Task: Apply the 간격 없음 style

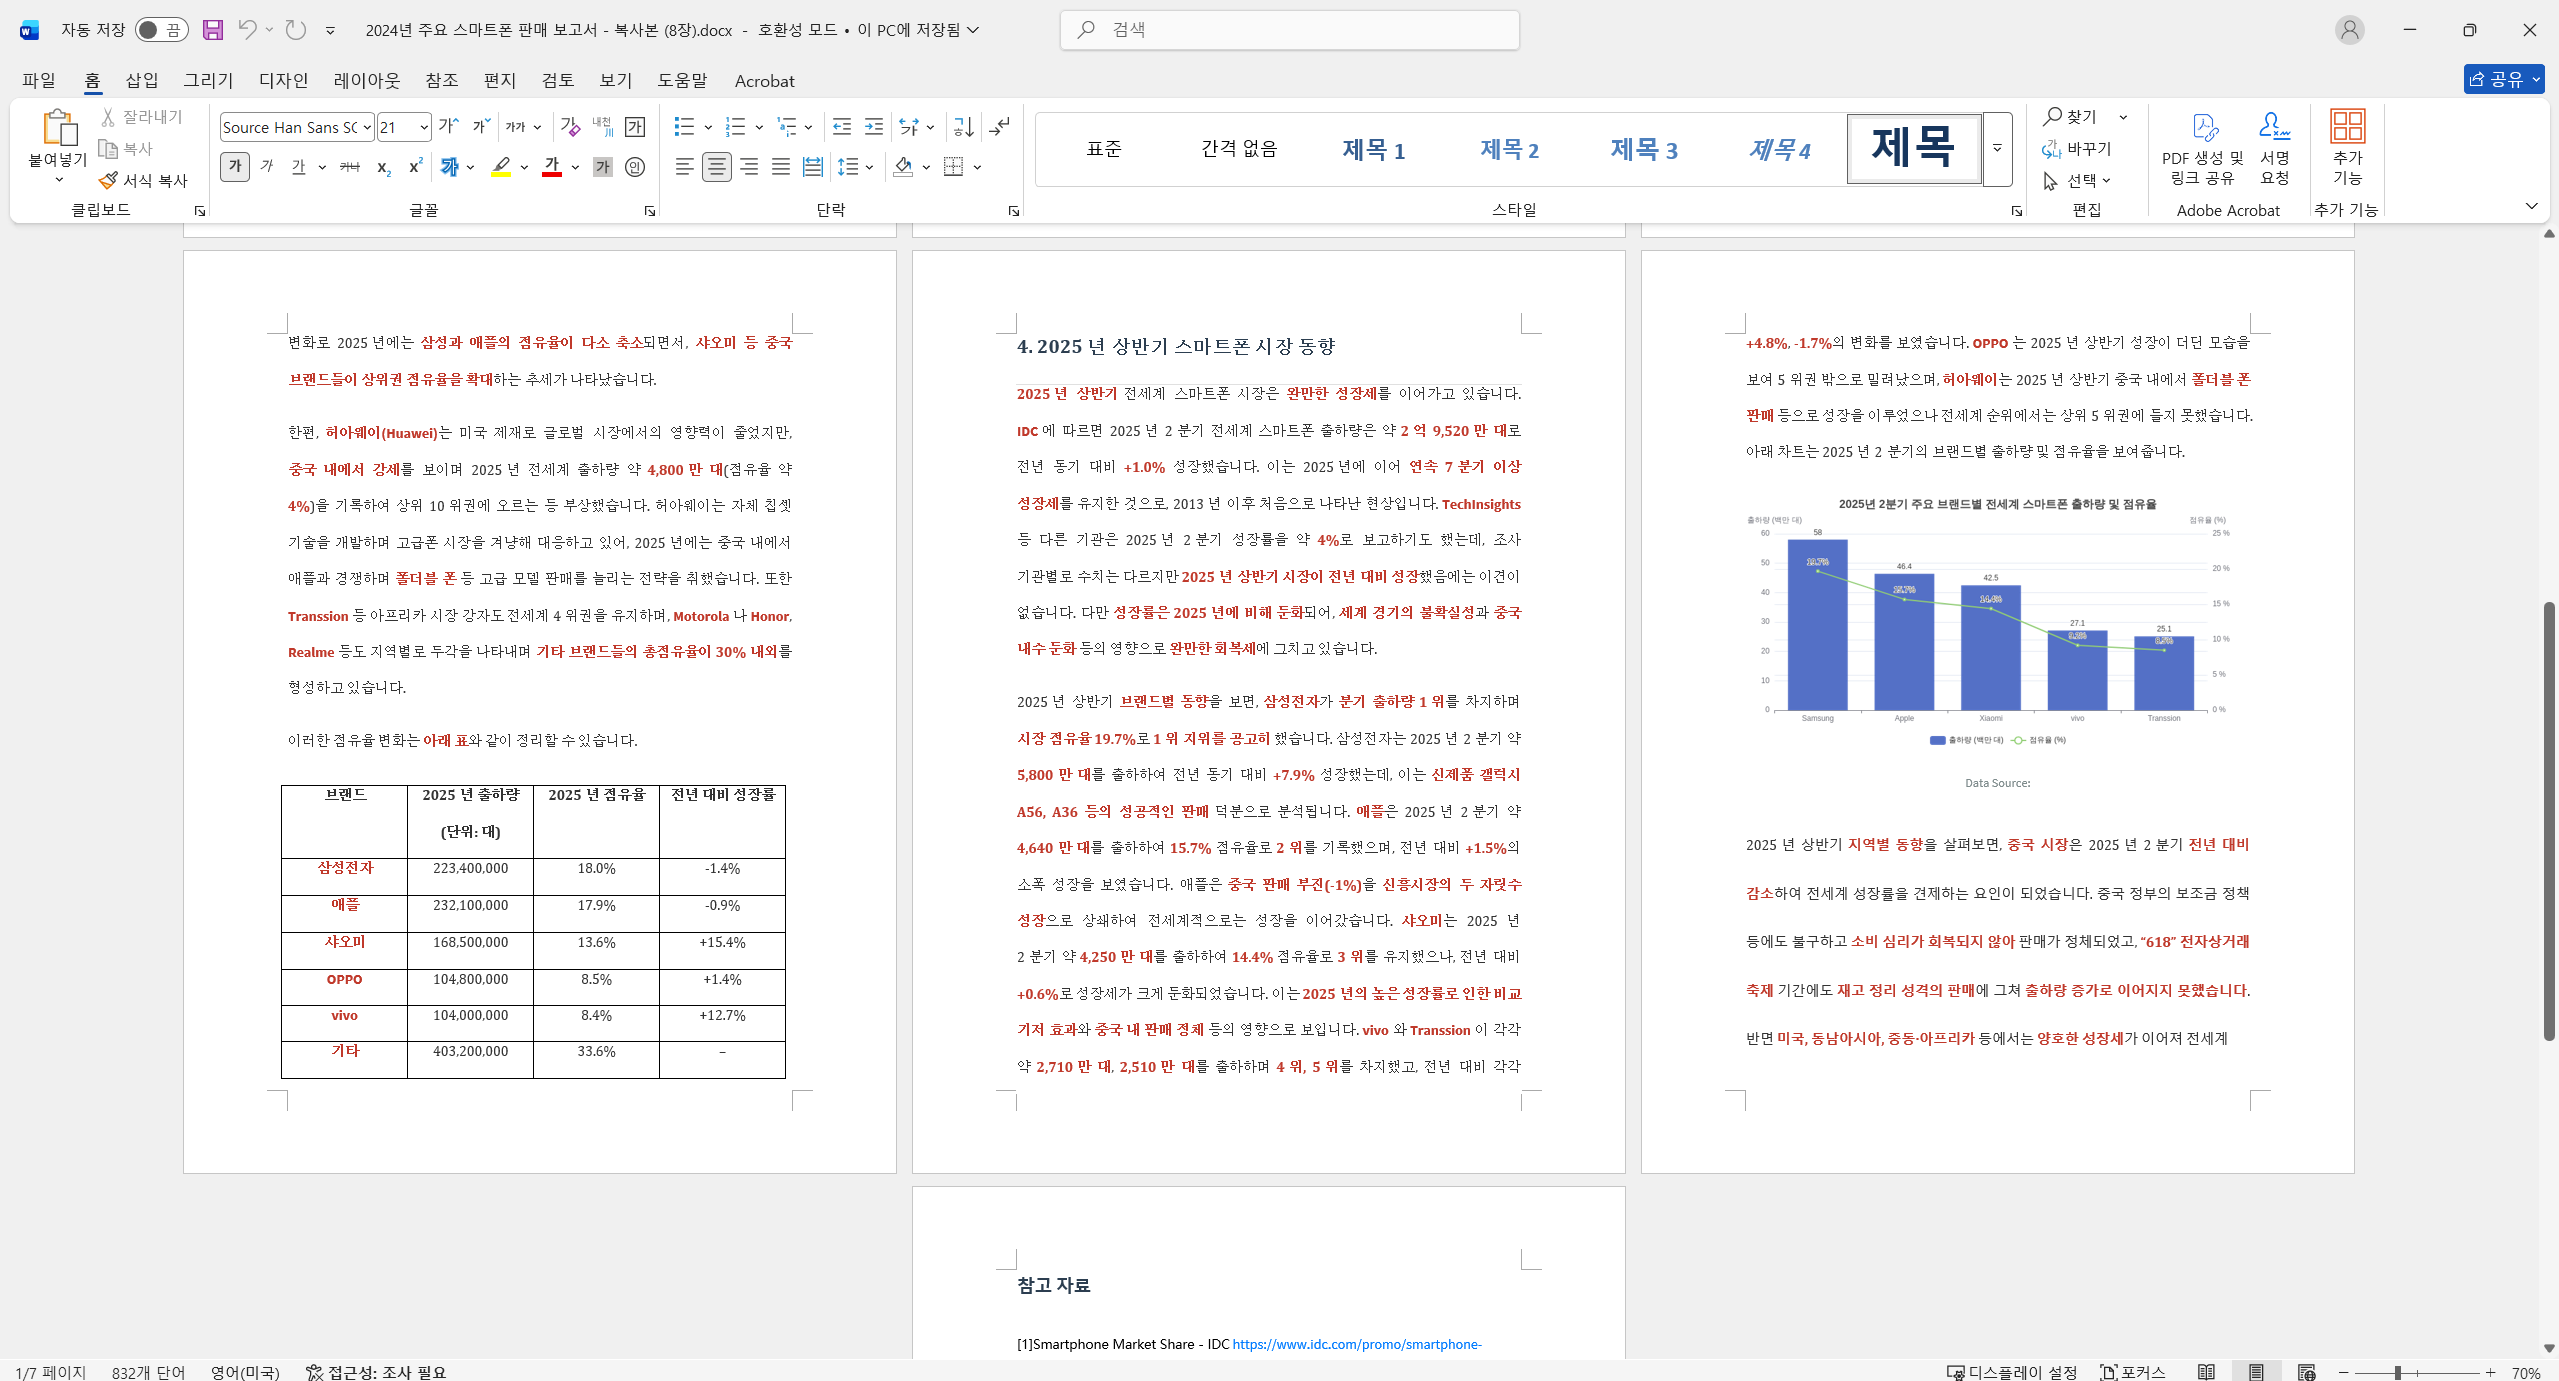Action: click(x=1239, y=149)
